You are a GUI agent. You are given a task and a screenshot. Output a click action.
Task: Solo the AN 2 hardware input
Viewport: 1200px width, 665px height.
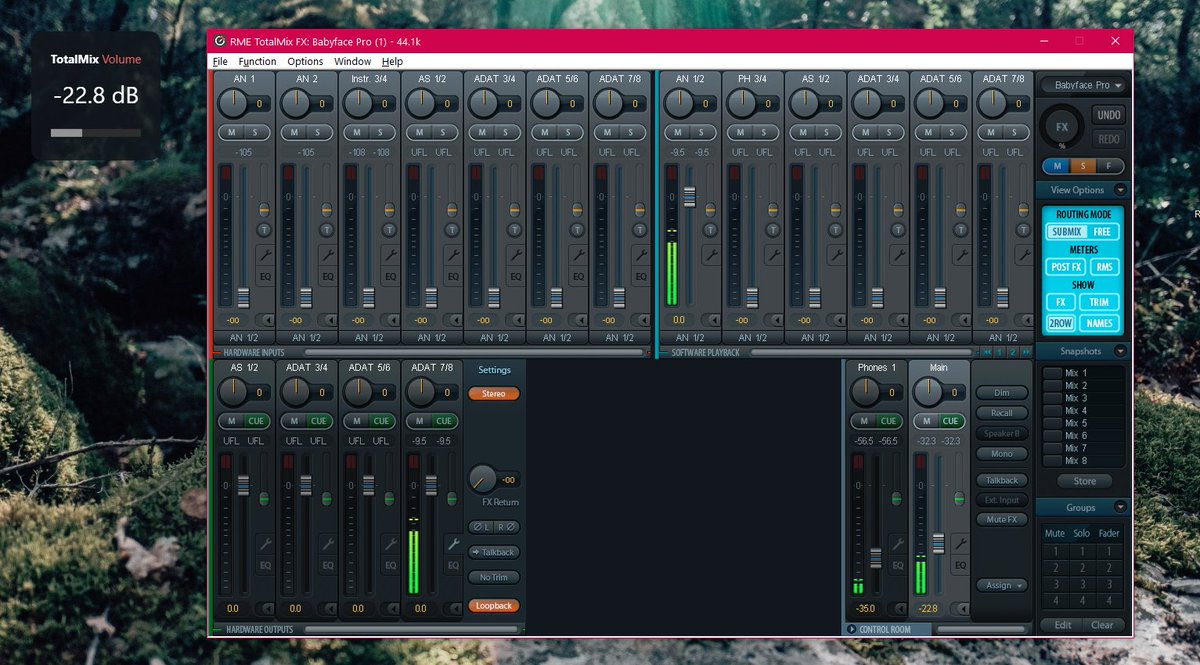pos(317,132)
